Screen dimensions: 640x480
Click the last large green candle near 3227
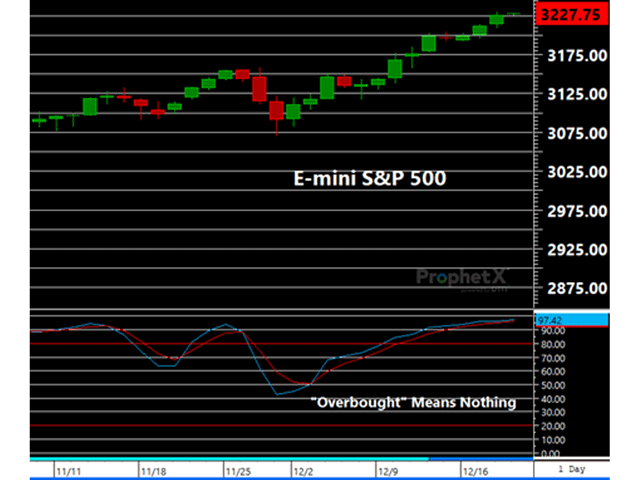pyautogui.click(x=496, y=19)
